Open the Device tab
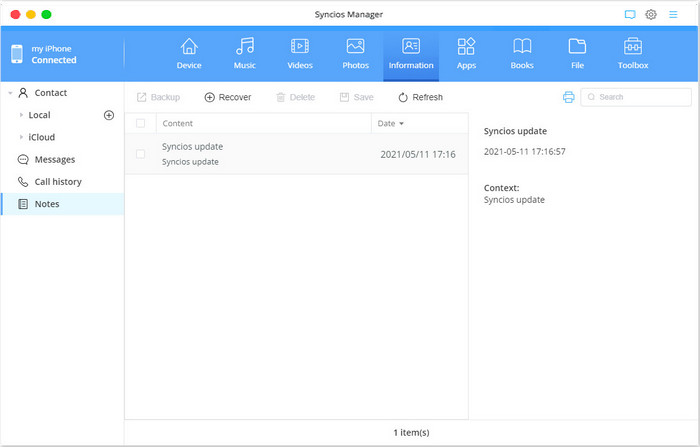The width and height of the screenshot is (700, 447). pos(189,54)
